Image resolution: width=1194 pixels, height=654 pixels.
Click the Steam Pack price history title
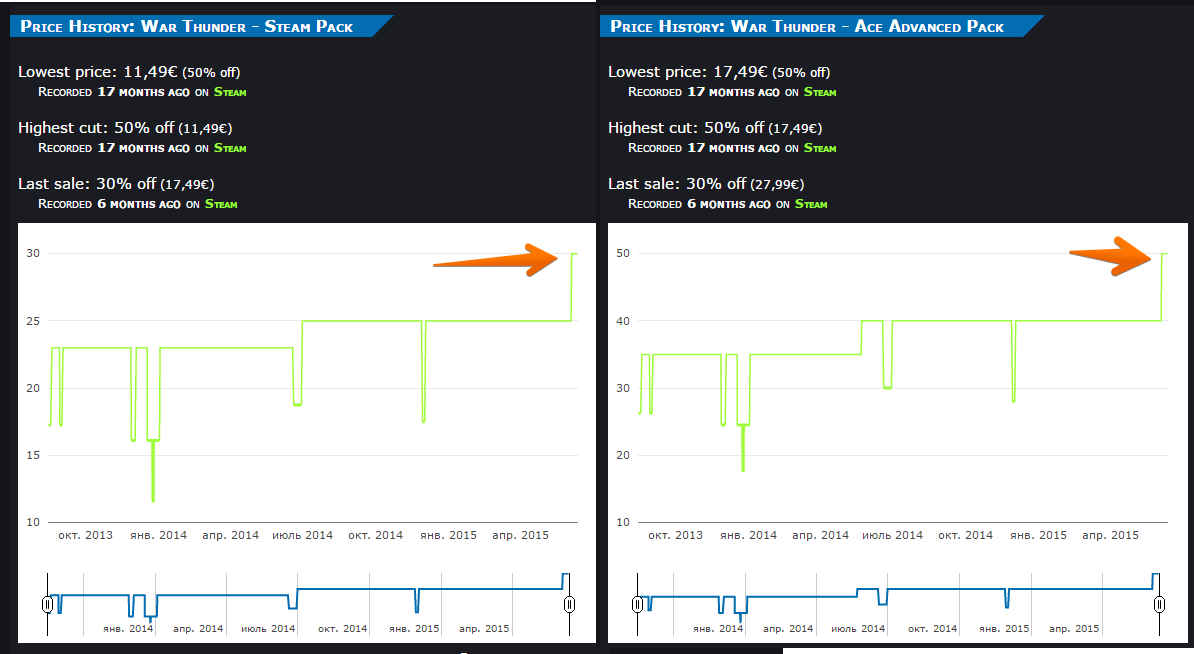tap(187, 27)
